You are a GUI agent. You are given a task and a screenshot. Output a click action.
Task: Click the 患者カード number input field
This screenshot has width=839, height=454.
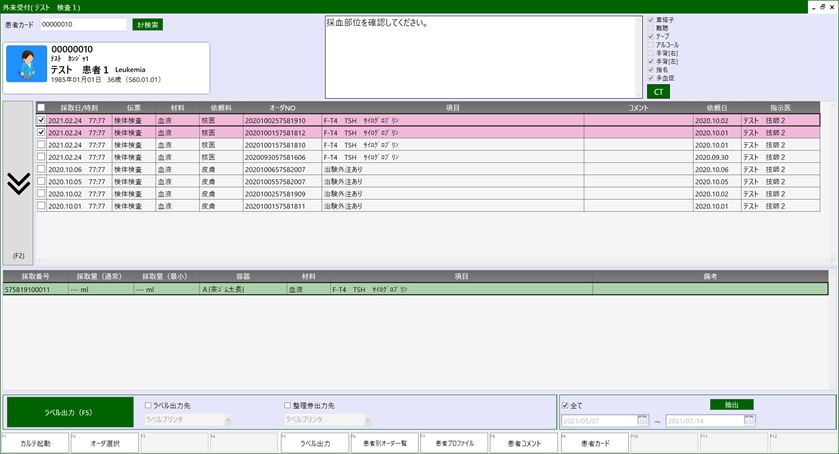click(83, 24)
